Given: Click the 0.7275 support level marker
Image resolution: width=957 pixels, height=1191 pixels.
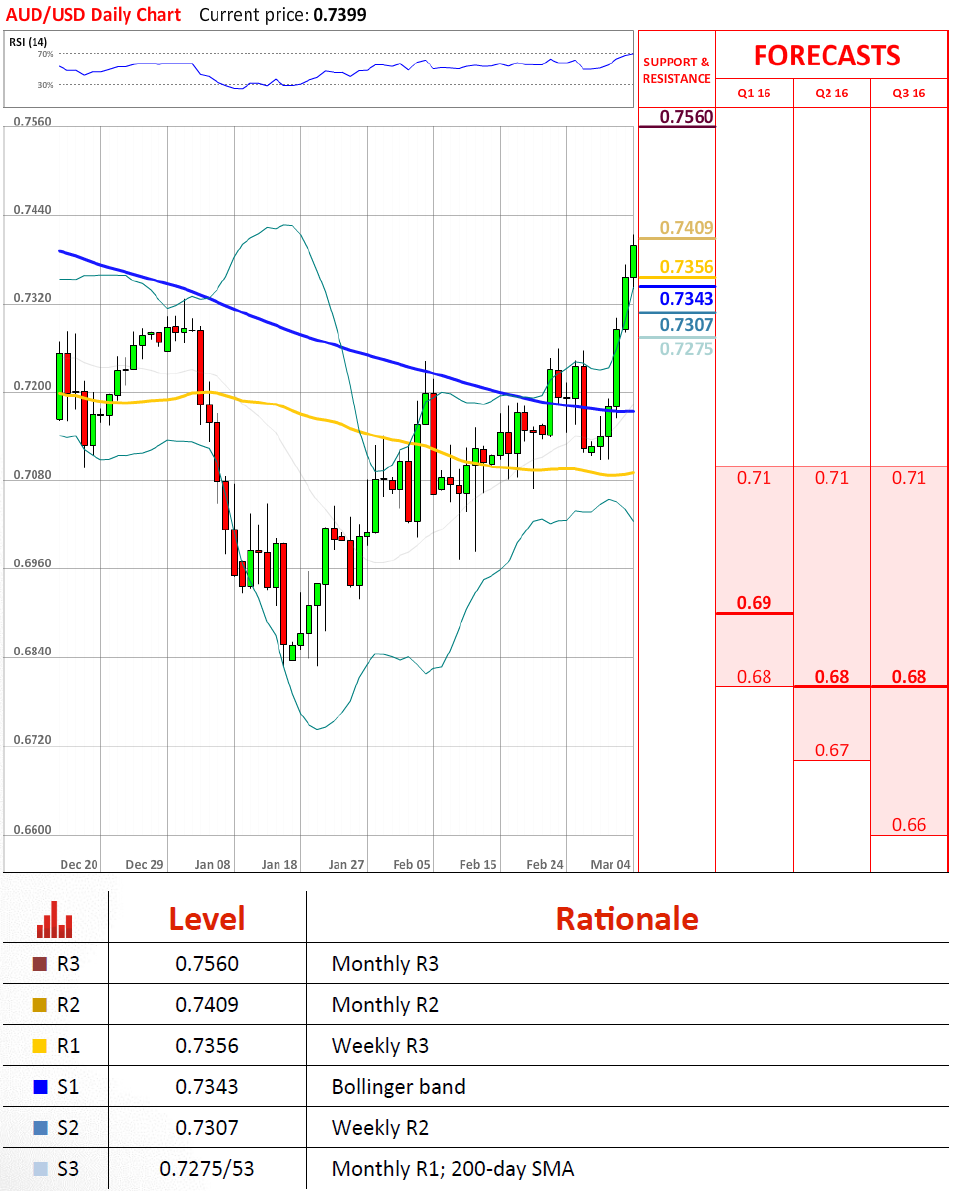Looking at the screenshot, I should [686, 349].
